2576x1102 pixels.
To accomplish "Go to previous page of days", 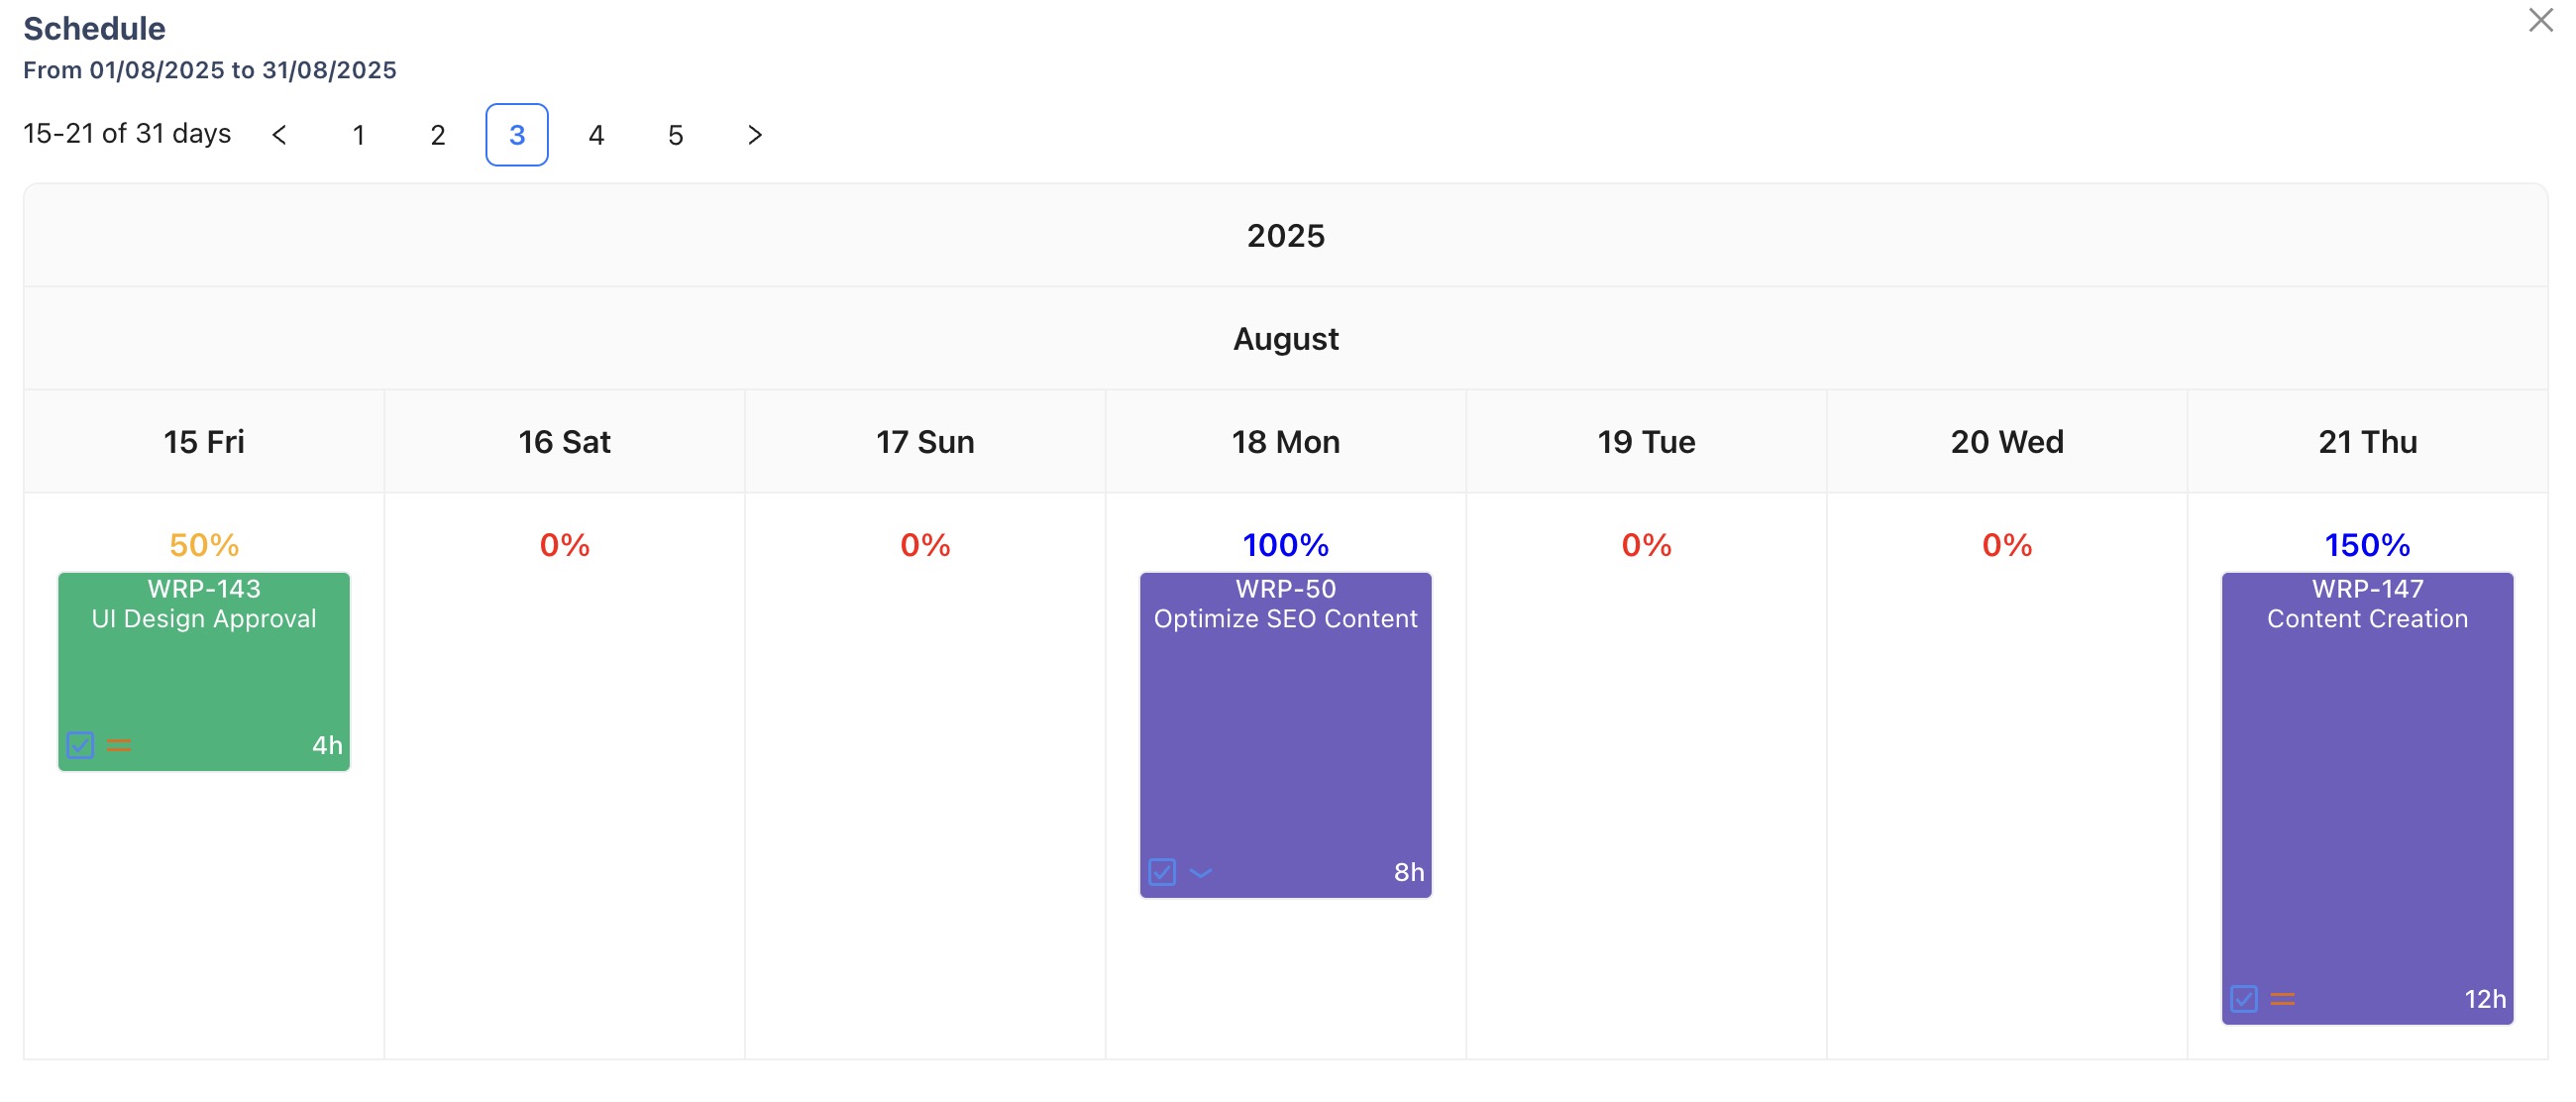I will click(x=279, y=135).
